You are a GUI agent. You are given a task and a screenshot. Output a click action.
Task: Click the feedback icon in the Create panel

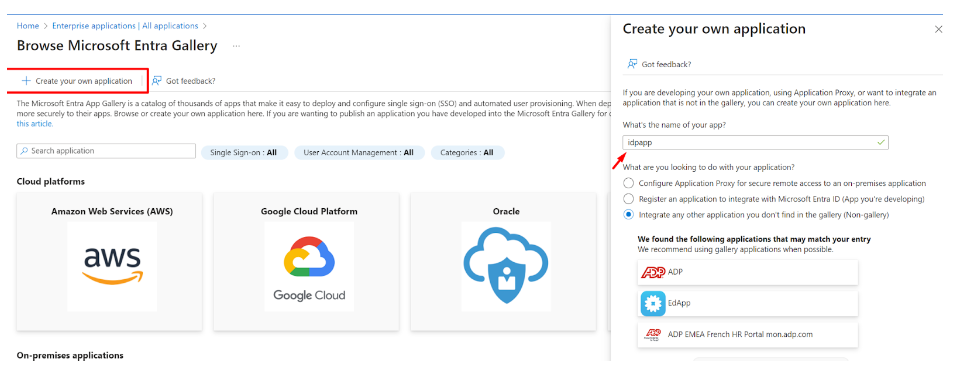[632, 64]
